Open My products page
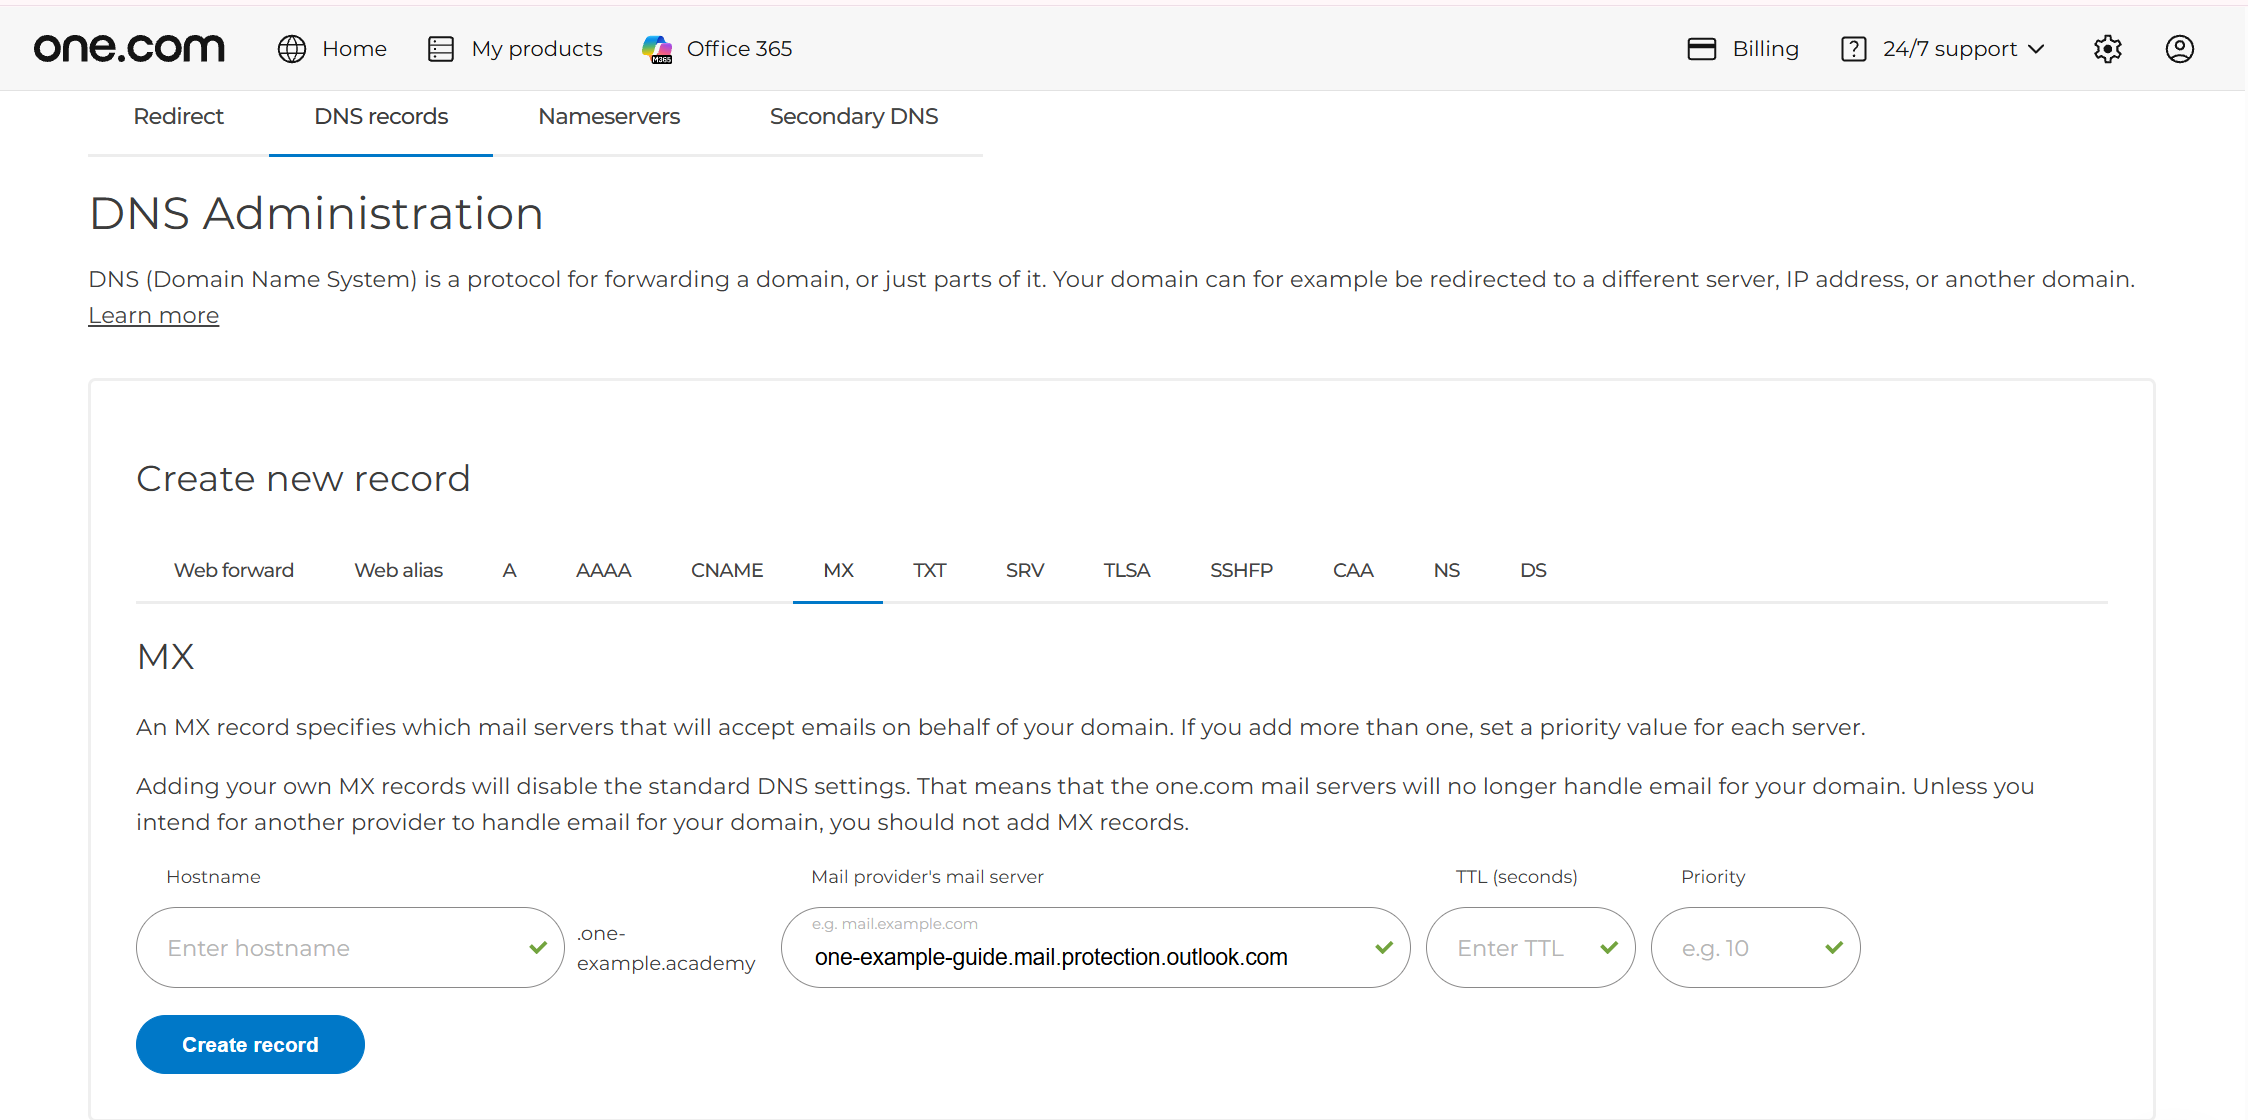2248x1120 pixels. (537, 49)
